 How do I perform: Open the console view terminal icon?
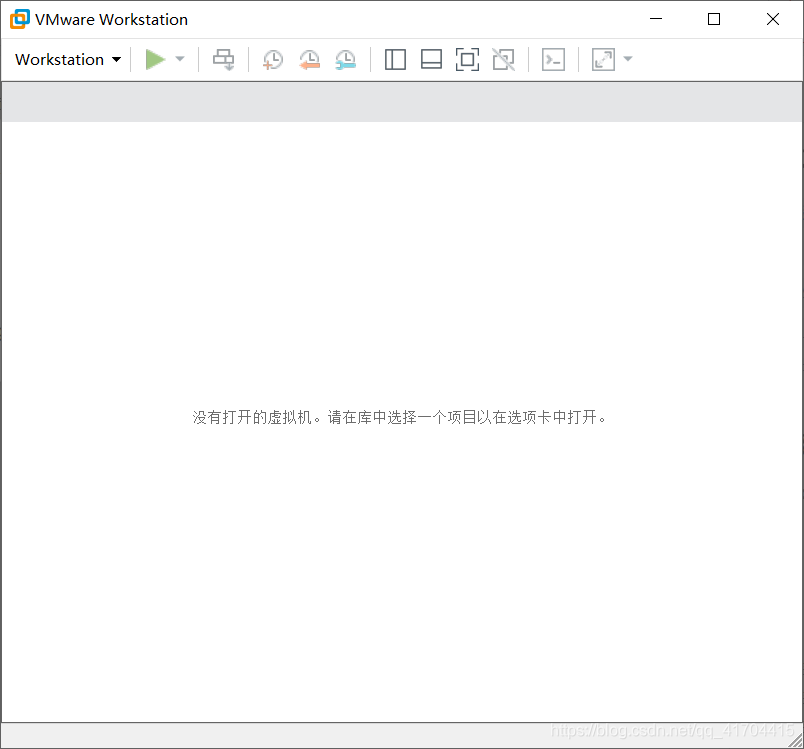pos(553,59)
